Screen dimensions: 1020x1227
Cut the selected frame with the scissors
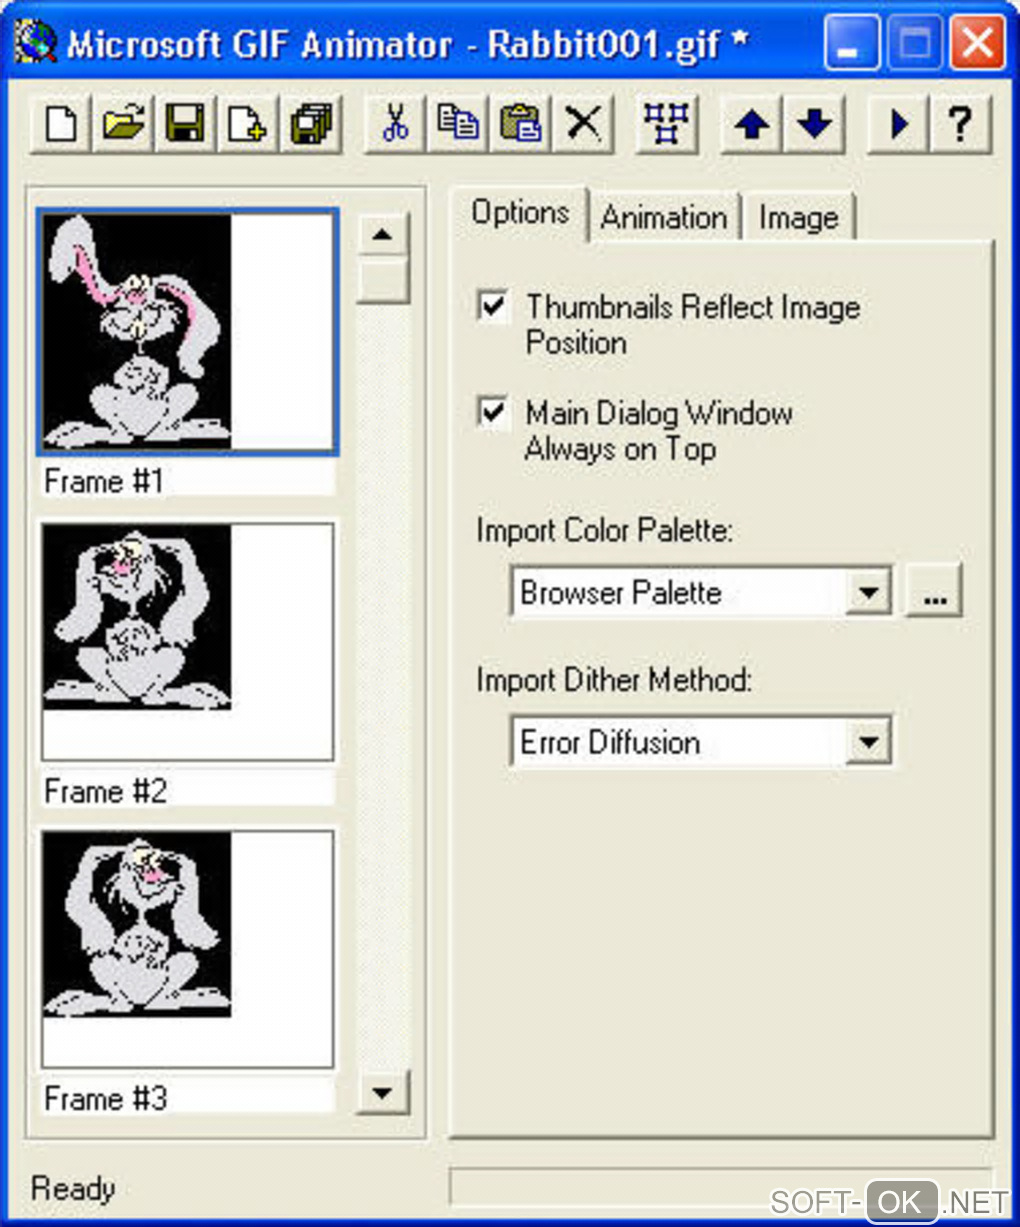395,124
